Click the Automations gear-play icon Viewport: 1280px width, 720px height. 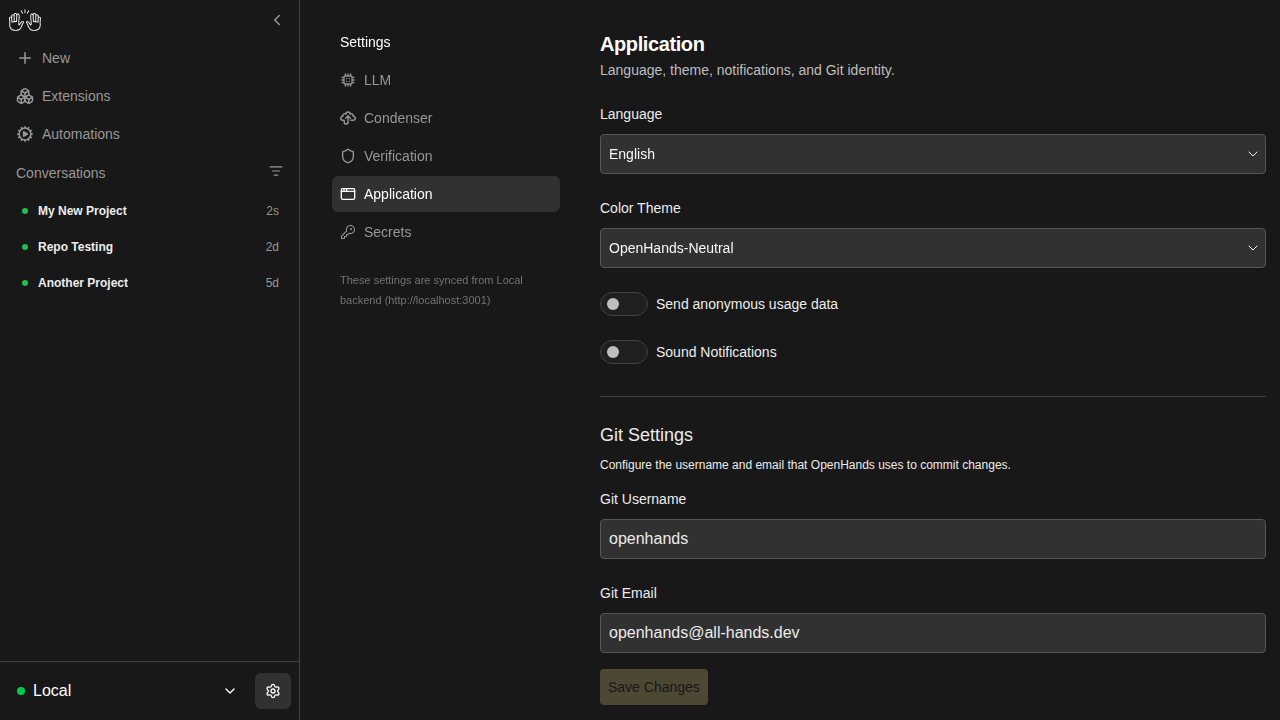(25, 134)
